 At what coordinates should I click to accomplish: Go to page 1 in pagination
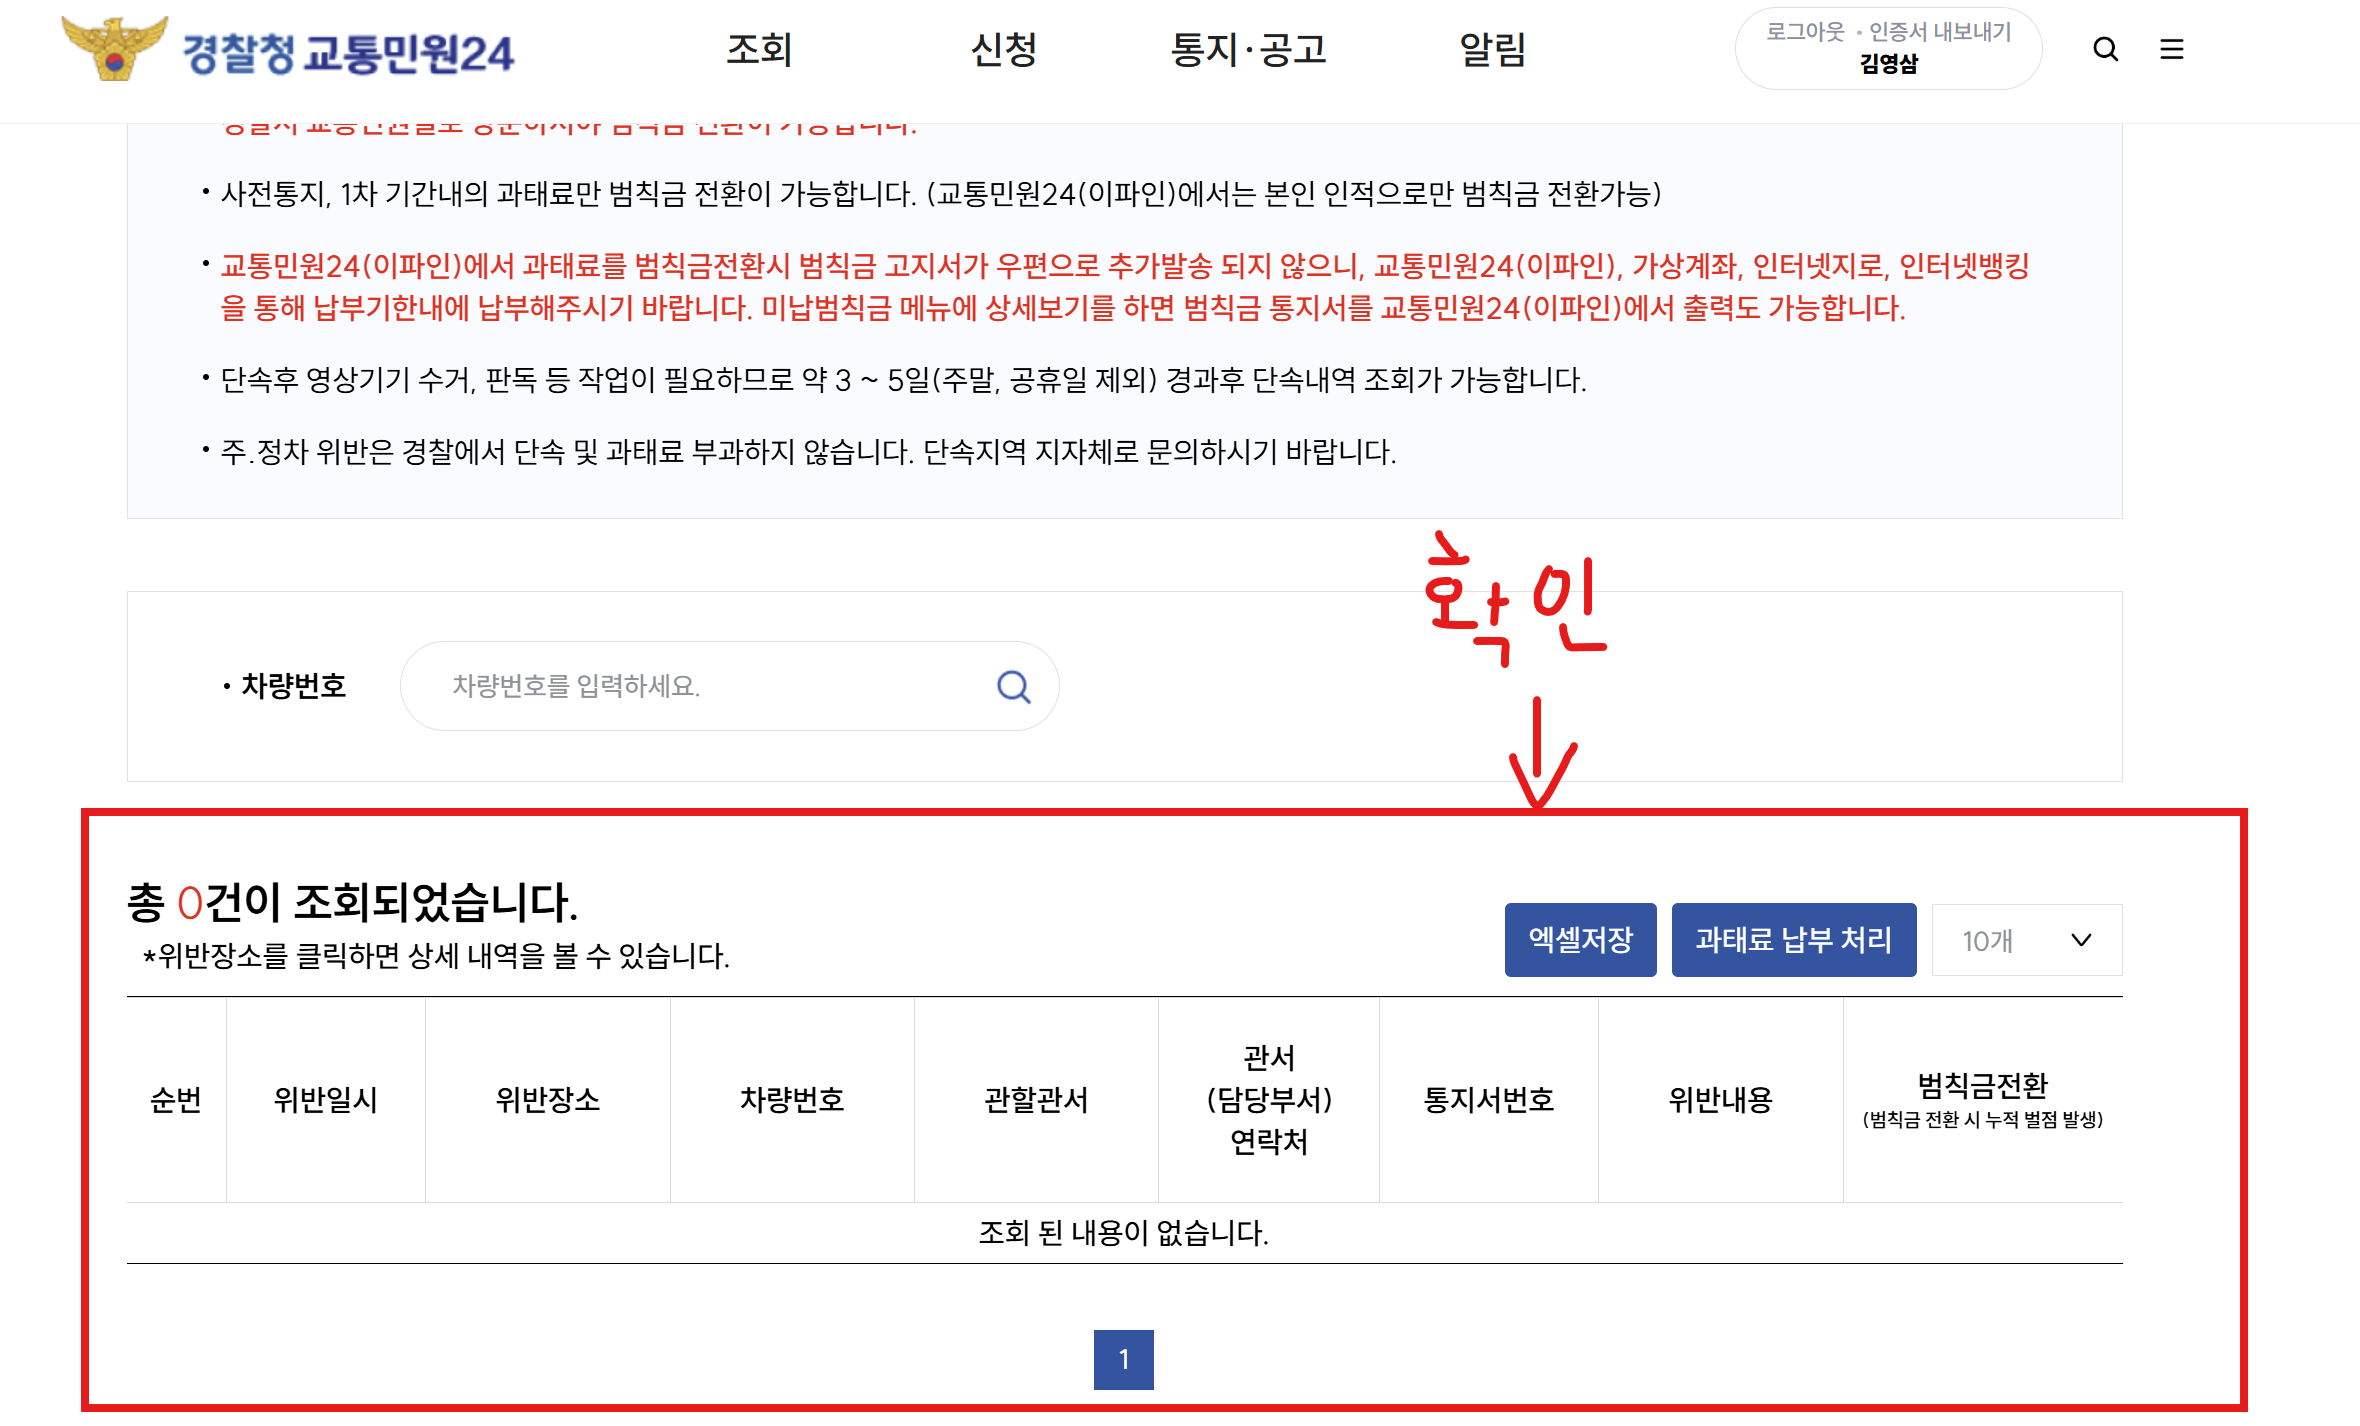[1123, 1359]
